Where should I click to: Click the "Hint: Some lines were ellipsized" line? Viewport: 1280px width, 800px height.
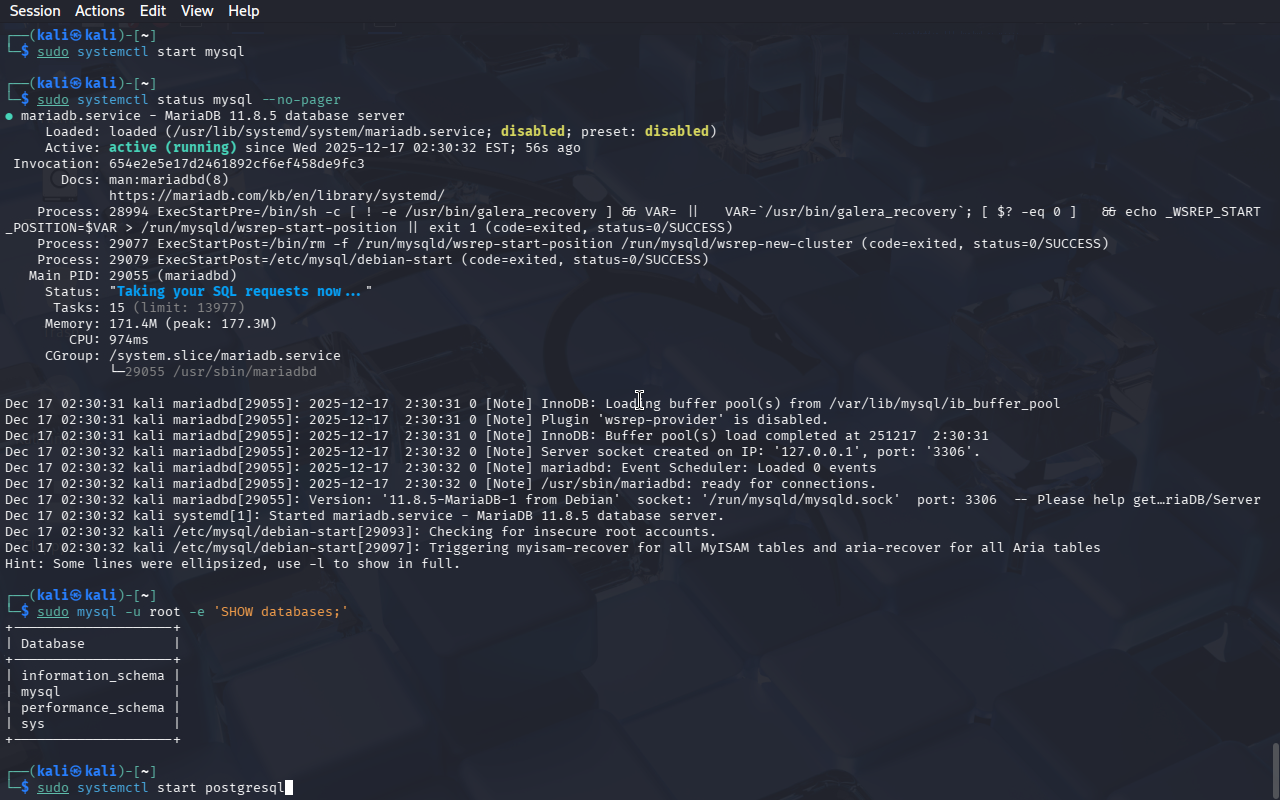point(232,564)
